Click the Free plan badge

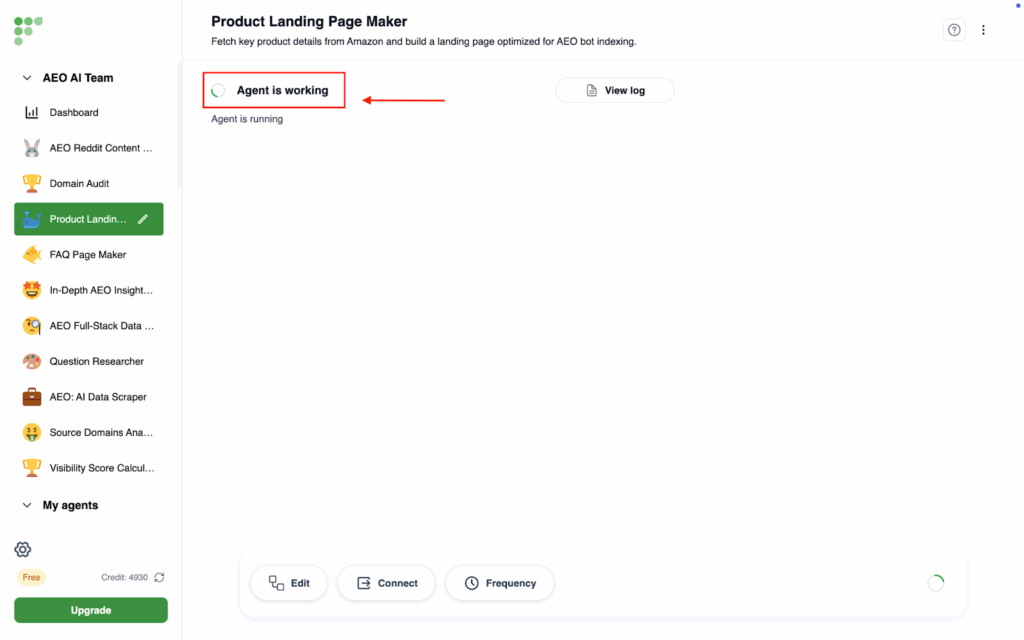coord(32,577)
